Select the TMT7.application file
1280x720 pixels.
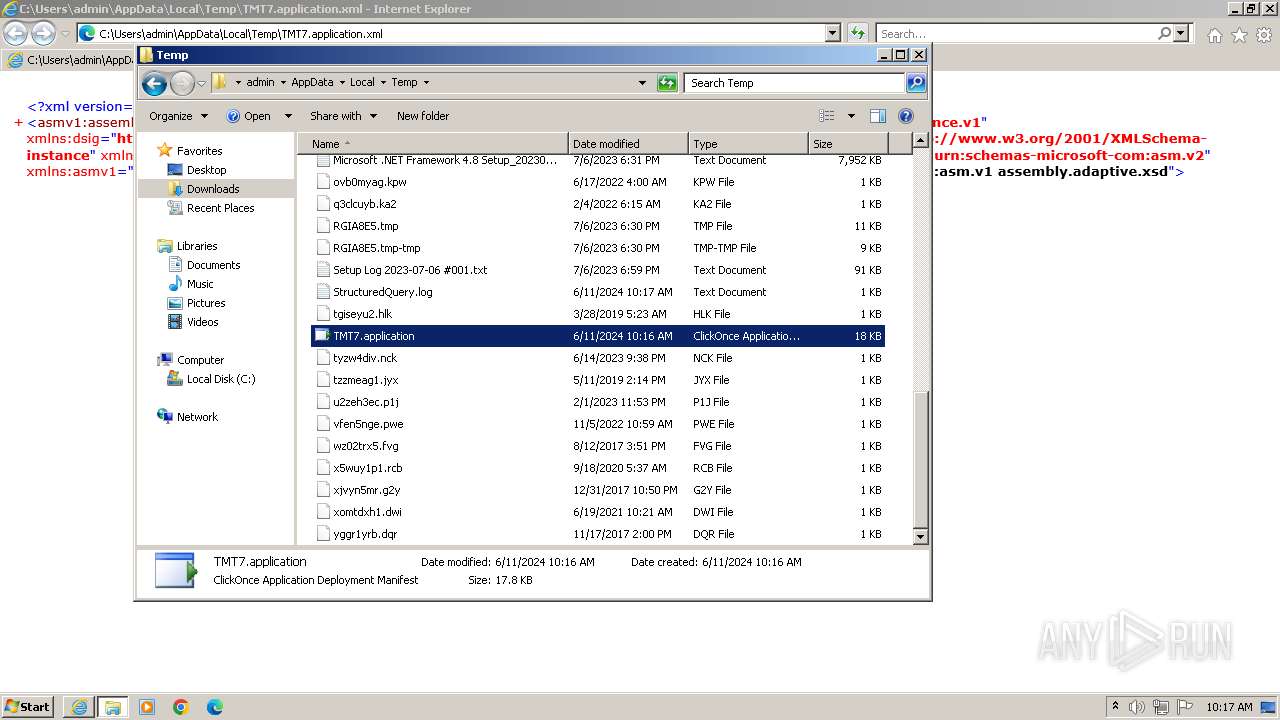point(598,336)
